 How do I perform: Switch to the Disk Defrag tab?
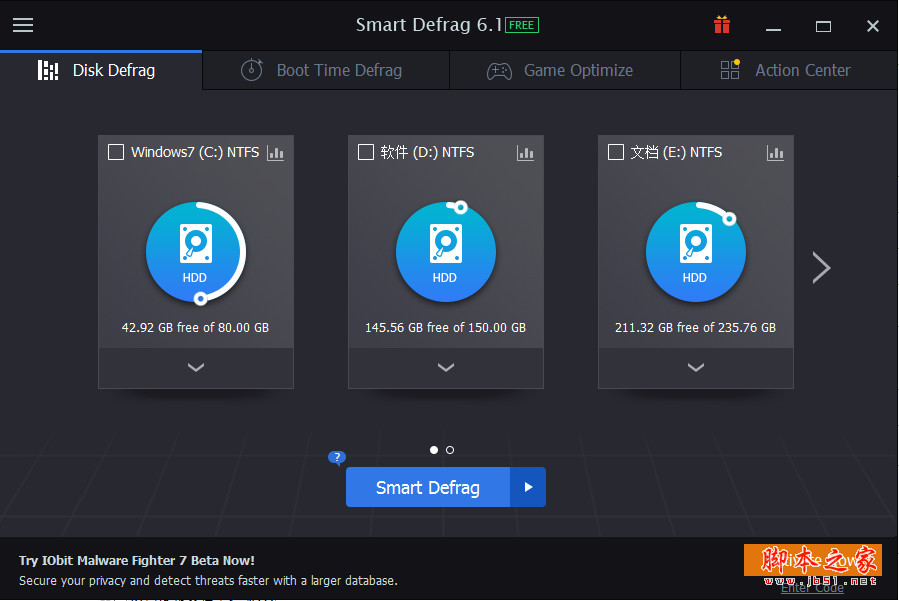tap(101, 71)
